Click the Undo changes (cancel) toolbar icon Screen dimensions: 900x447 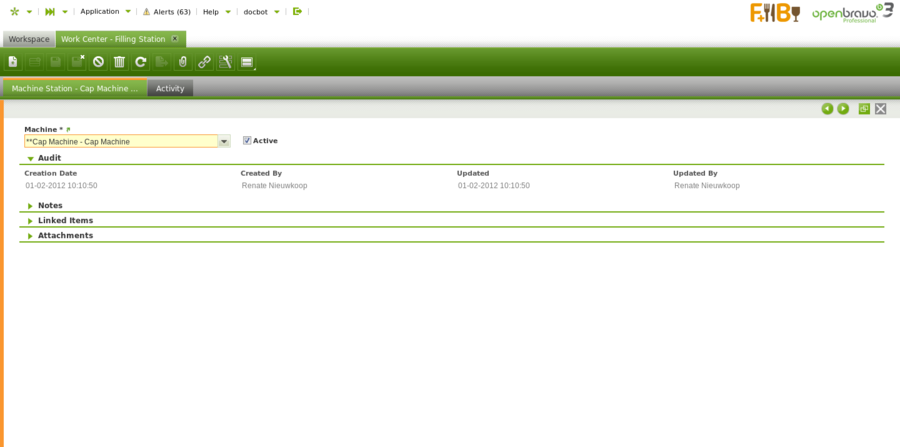[x=98, y=62]
